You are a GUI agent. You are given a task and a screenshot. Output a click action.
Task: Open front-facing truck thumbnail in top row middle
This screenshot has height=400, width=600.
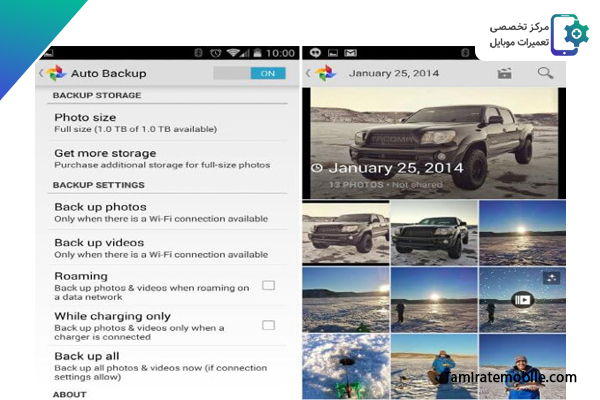[x=434, y=233]
